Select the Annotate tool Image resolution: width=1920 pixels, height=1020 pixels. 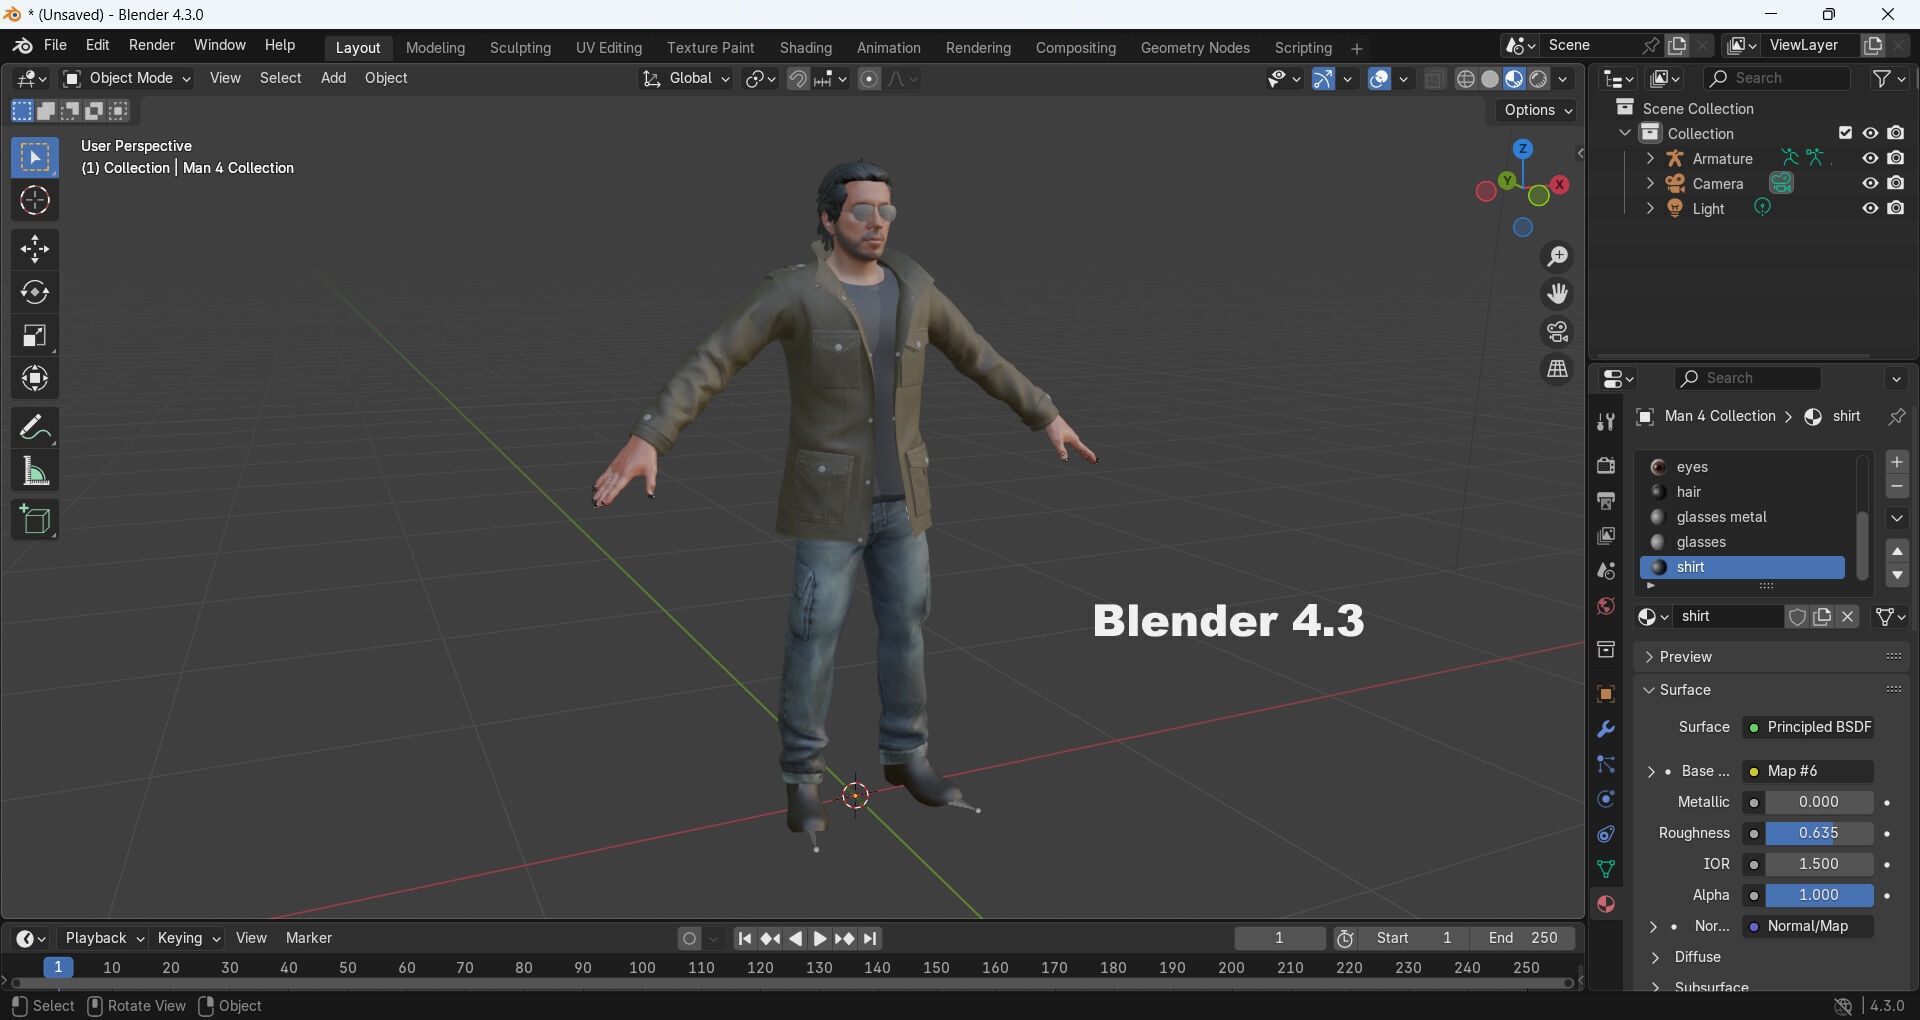click(x=35, y=428)
